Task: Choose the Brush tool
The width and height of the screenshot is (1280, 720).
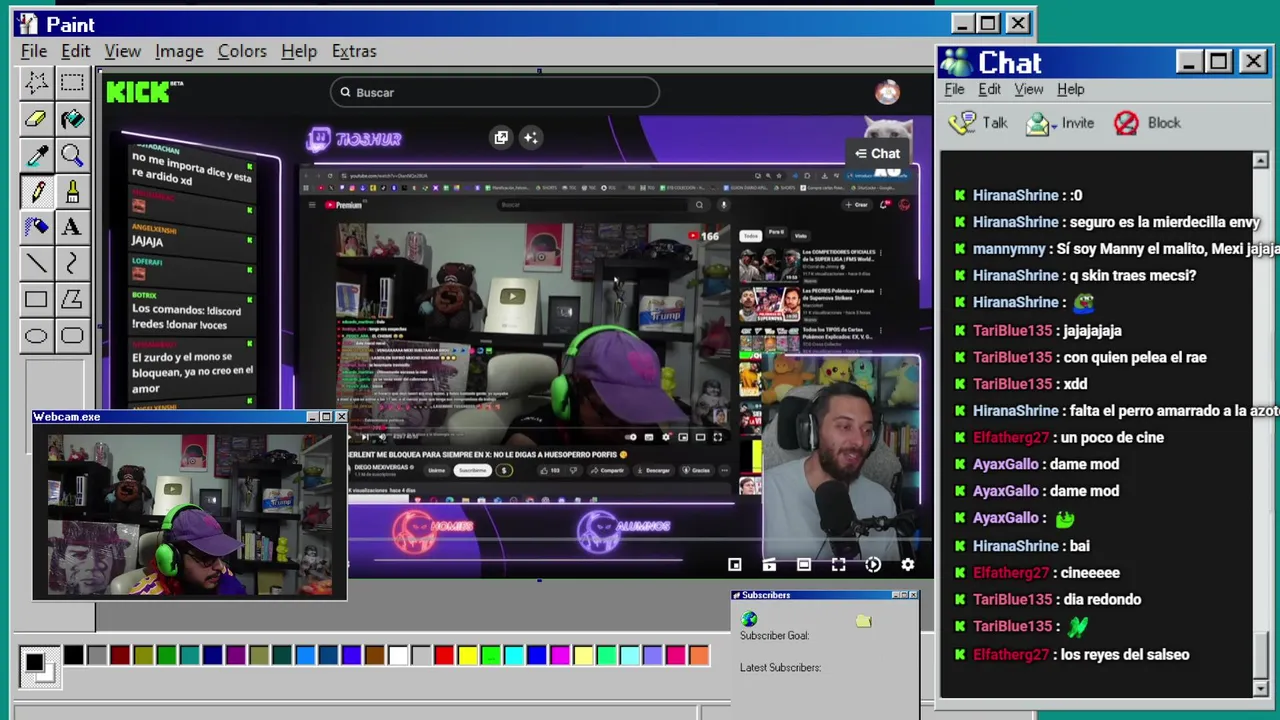Action: coord(72,191)
